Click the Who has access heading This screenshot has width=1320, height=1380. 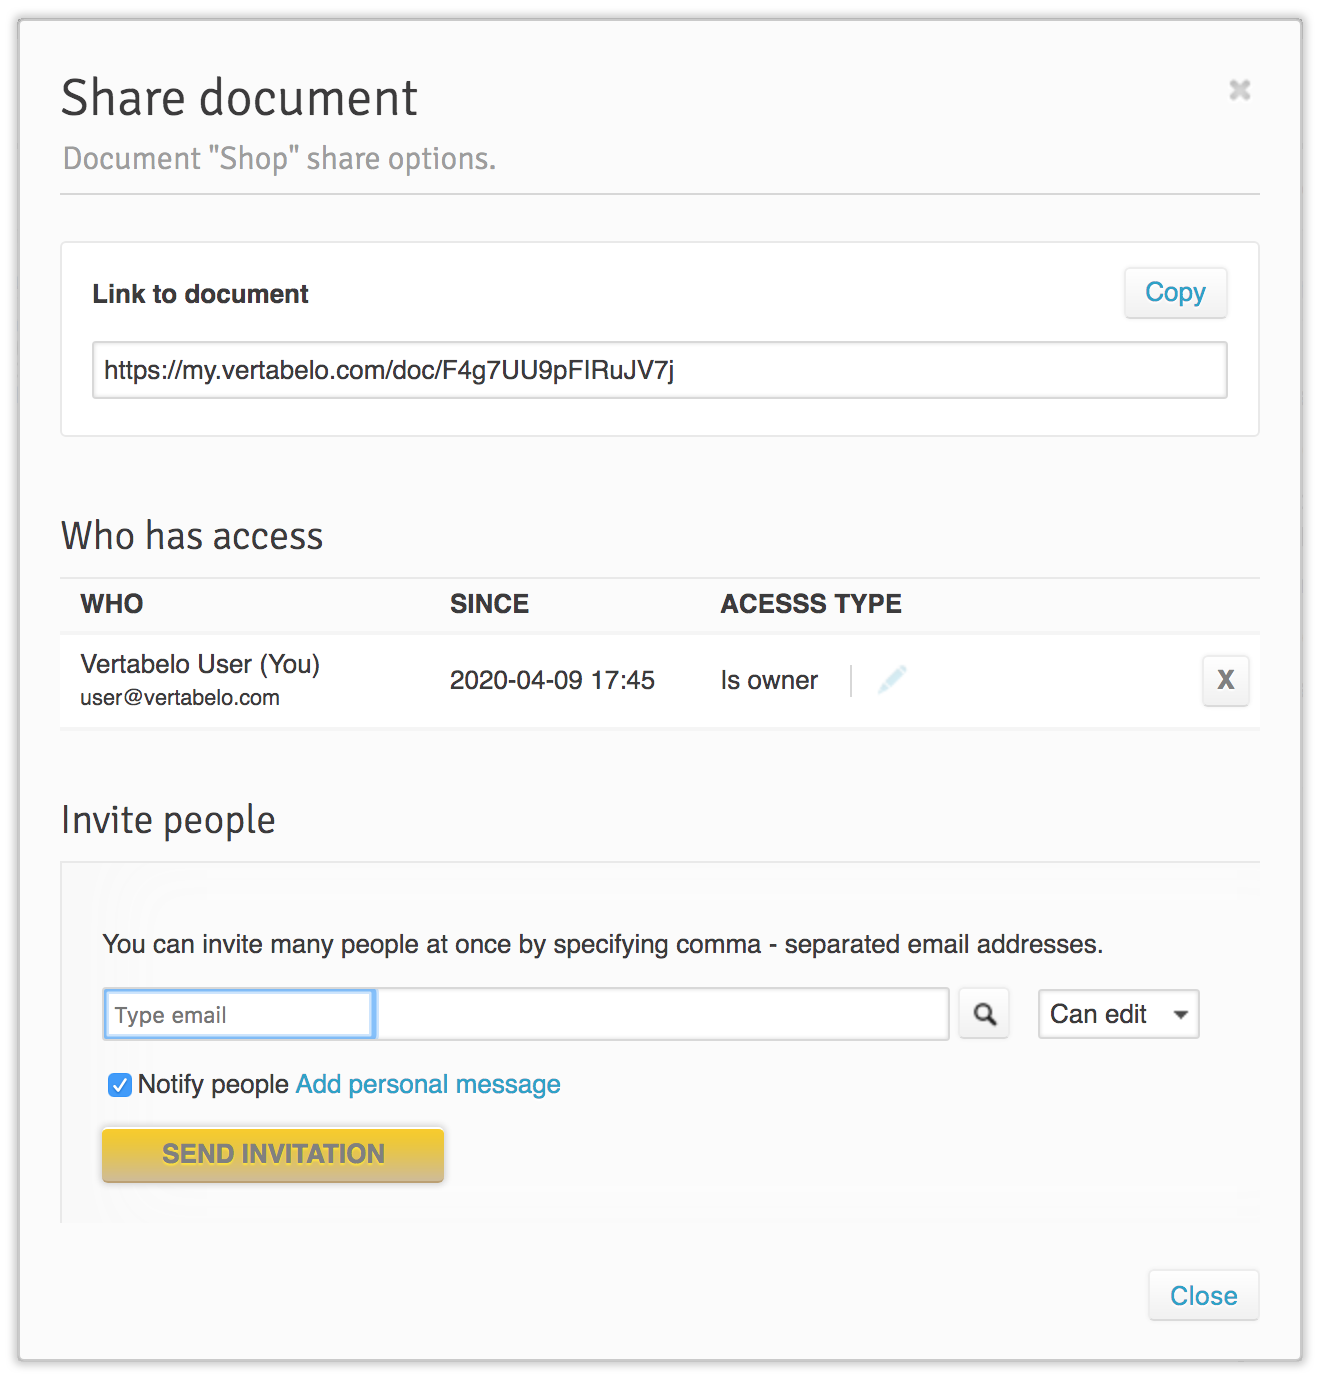[x=192, y=536]
